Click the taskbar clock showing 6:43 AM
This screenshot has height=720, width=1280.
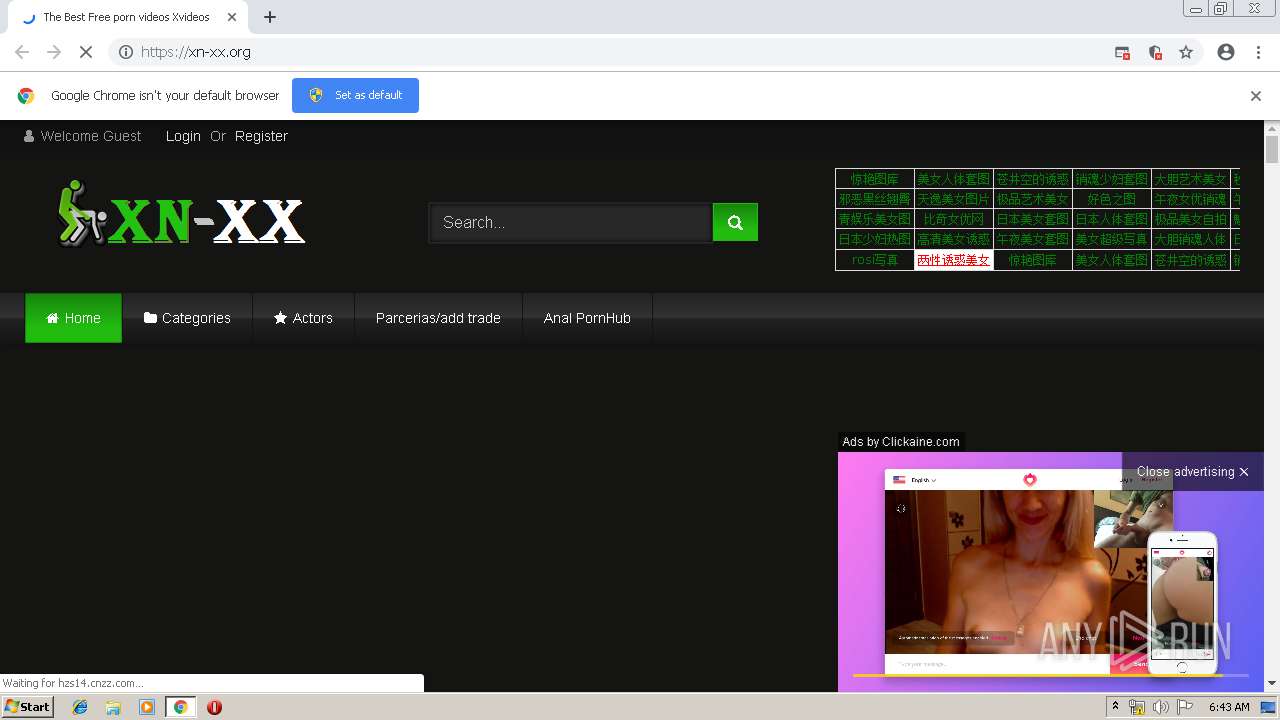(x=1229, y=707)
